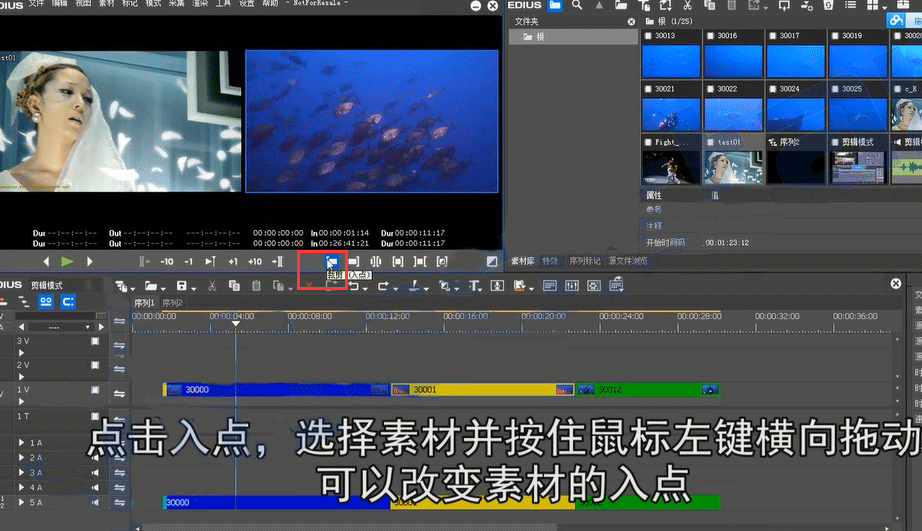Click the bin Cut scissors icon

pyautogui.click(x=687, y=5)
